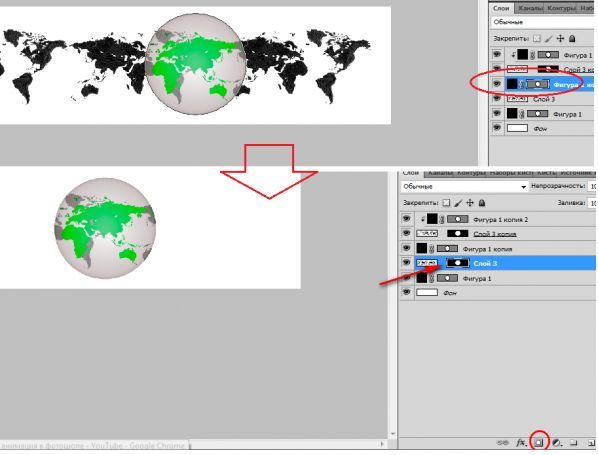Viewport: 598px width, 455px height.
Task: Select Фигура 1 layer name in lower panel
Action: pos(477,279)
